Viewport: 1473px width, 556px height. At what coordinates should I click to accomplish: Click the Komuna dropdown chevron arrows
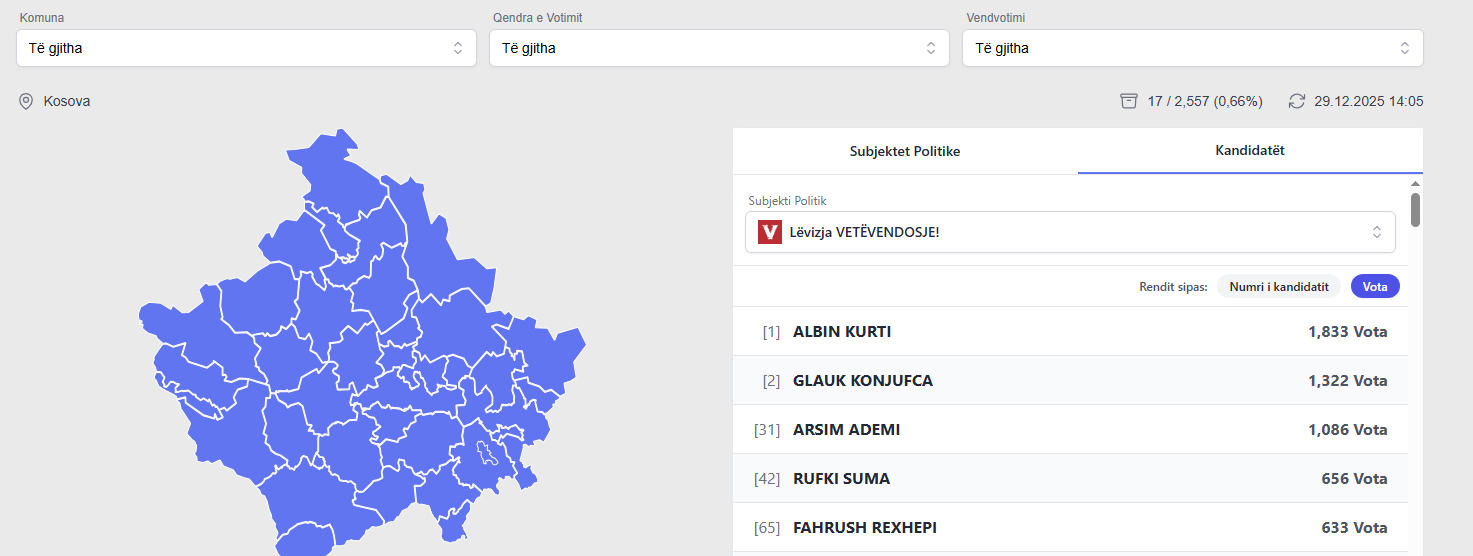(x=458, y=48)
